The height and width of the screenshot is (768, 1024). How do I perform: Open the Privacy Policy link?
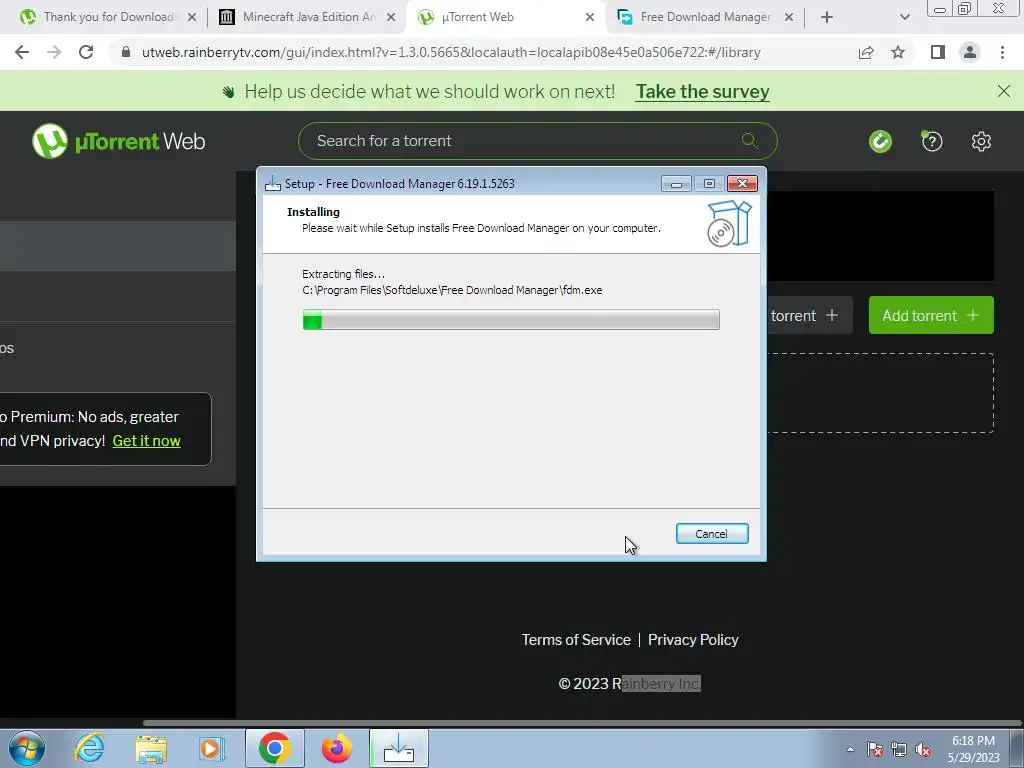pyautogui.click(x=693, y=640)
